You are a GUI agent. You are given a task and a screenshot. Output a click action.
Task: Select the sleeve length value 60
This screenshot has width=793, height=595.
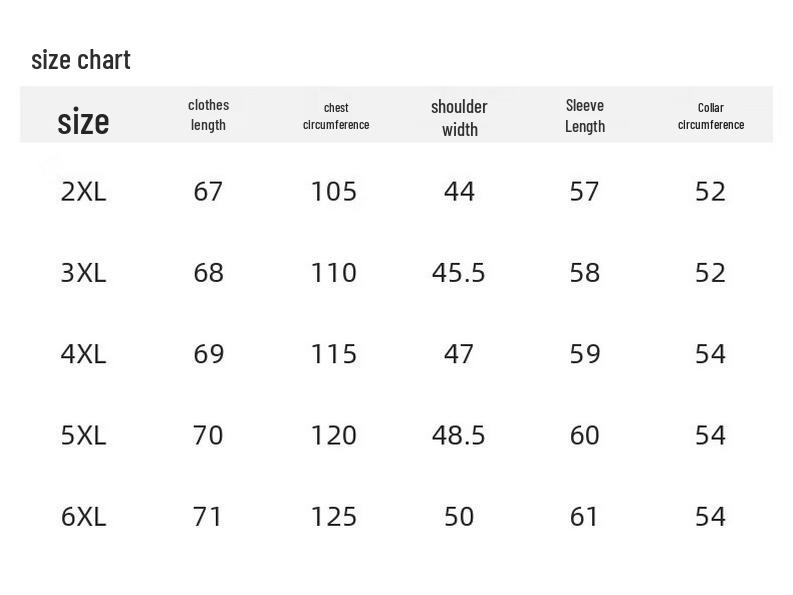click(x=584, y=435)
